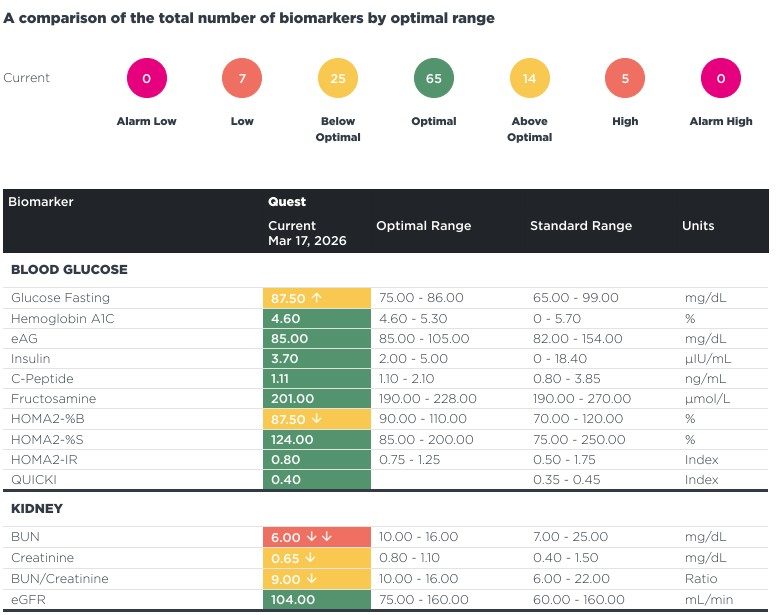The width and height of the screenshot is (781, 615).
Task: Select the BUN red value cell 6.00
Action: [x=317, y=537]
